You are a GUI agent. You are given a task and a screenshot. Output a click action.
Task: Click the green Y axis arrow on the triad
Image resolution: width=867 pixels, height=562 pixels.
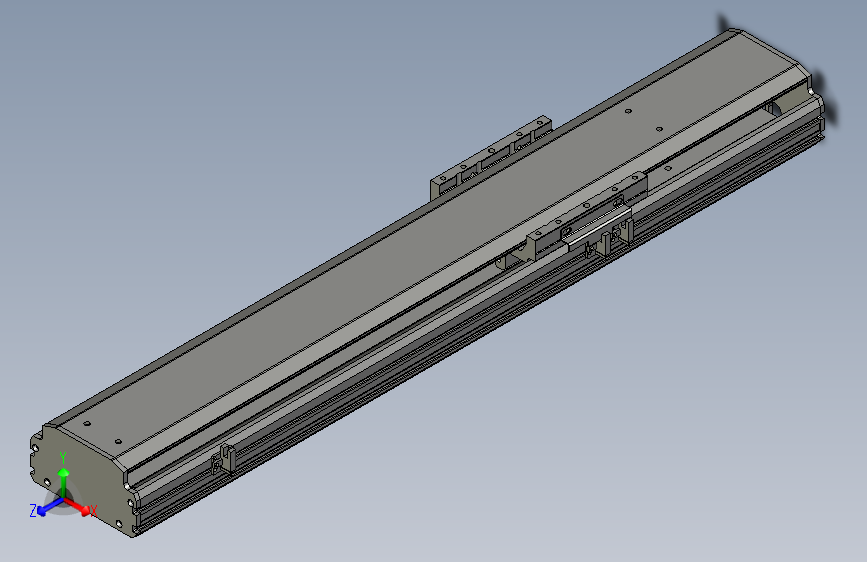(64, 482)
